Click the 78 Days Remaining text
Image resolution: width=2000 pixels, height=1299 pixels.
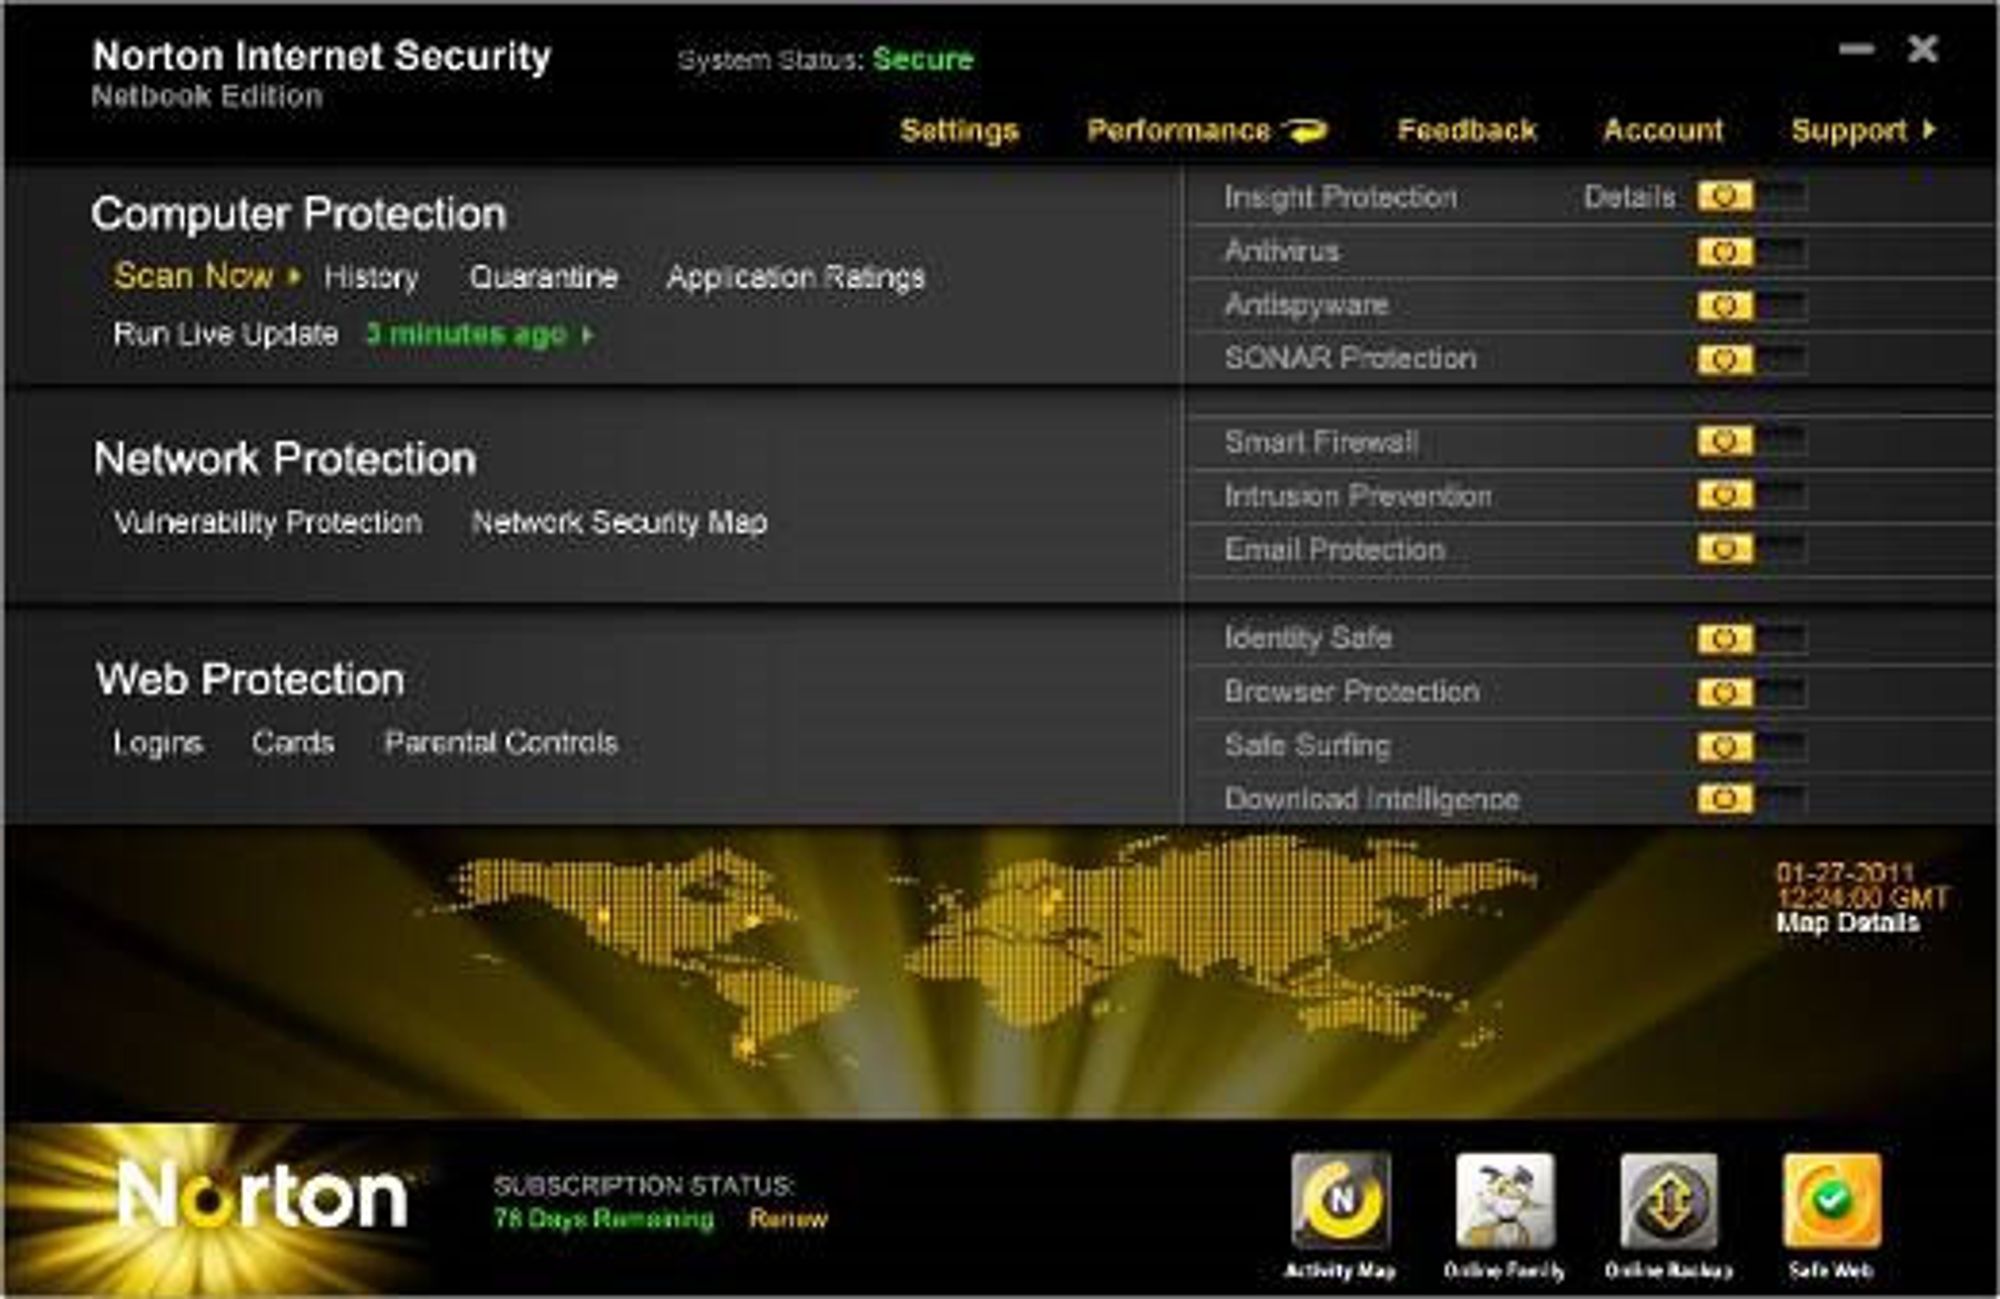coord(604,1219)
